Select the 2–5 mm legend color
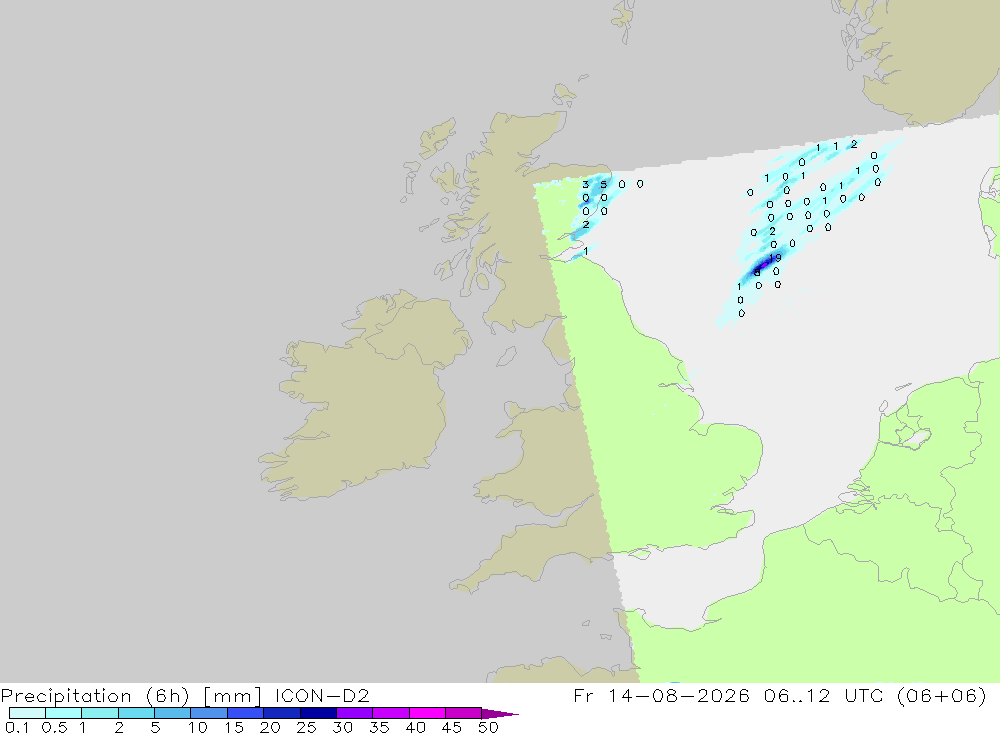The height and width of the screenshot is (733, 1000). 136,713
